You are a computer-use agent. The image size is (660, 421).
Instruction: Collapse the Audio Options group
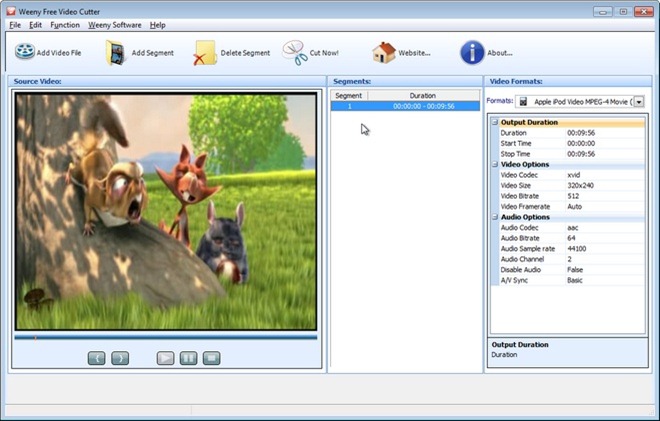[495, 217]
